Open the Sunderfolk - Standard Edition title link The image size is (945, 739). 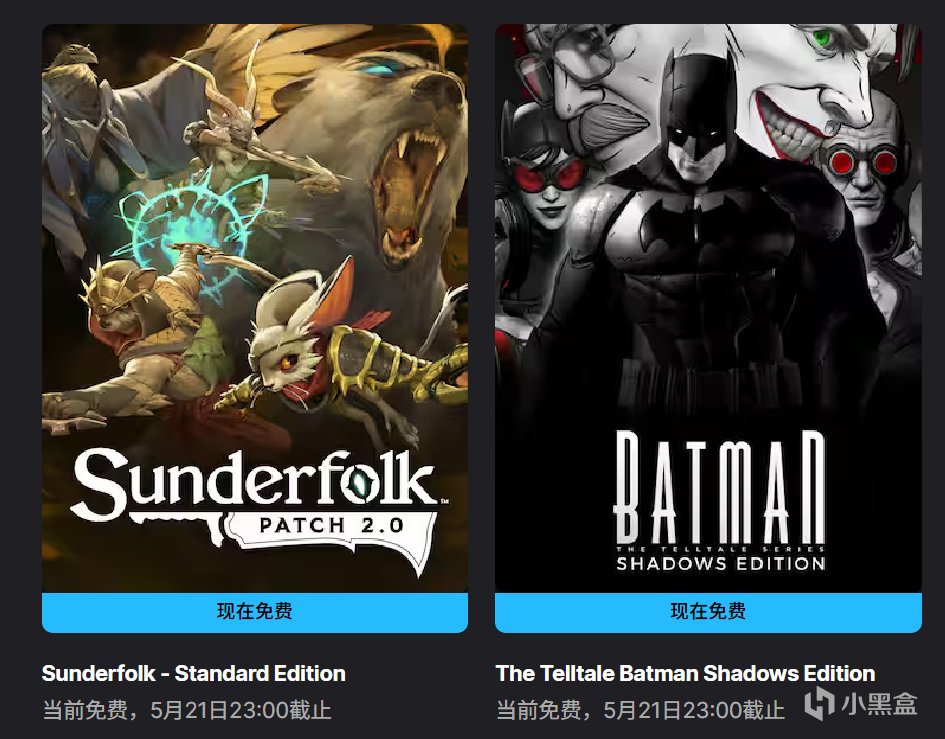click(193, 673)
